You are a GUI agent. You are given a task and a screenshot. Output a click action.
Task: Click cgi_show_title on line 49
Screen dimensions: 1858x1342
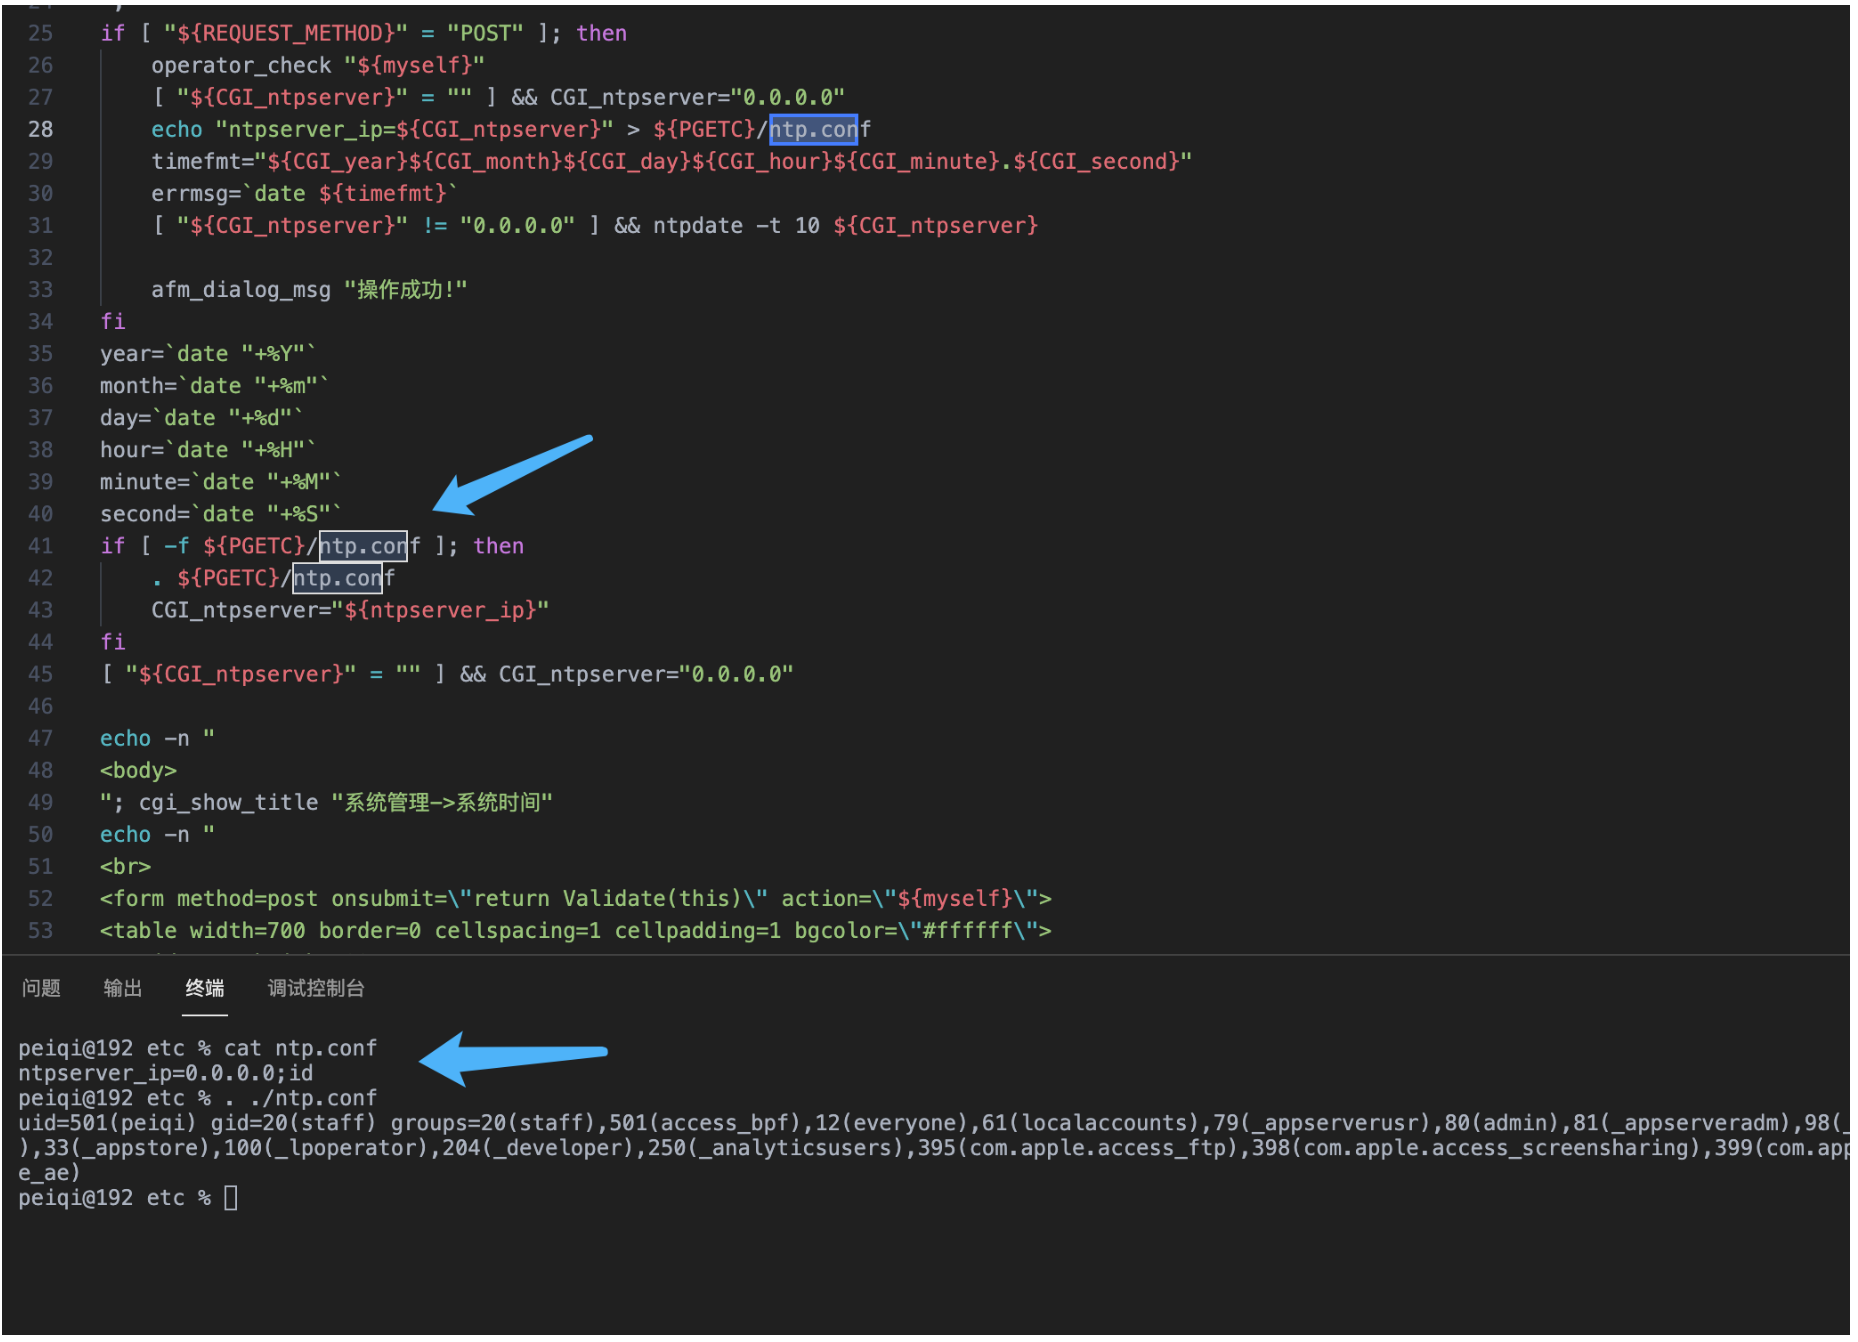click(x=228, y=802)
